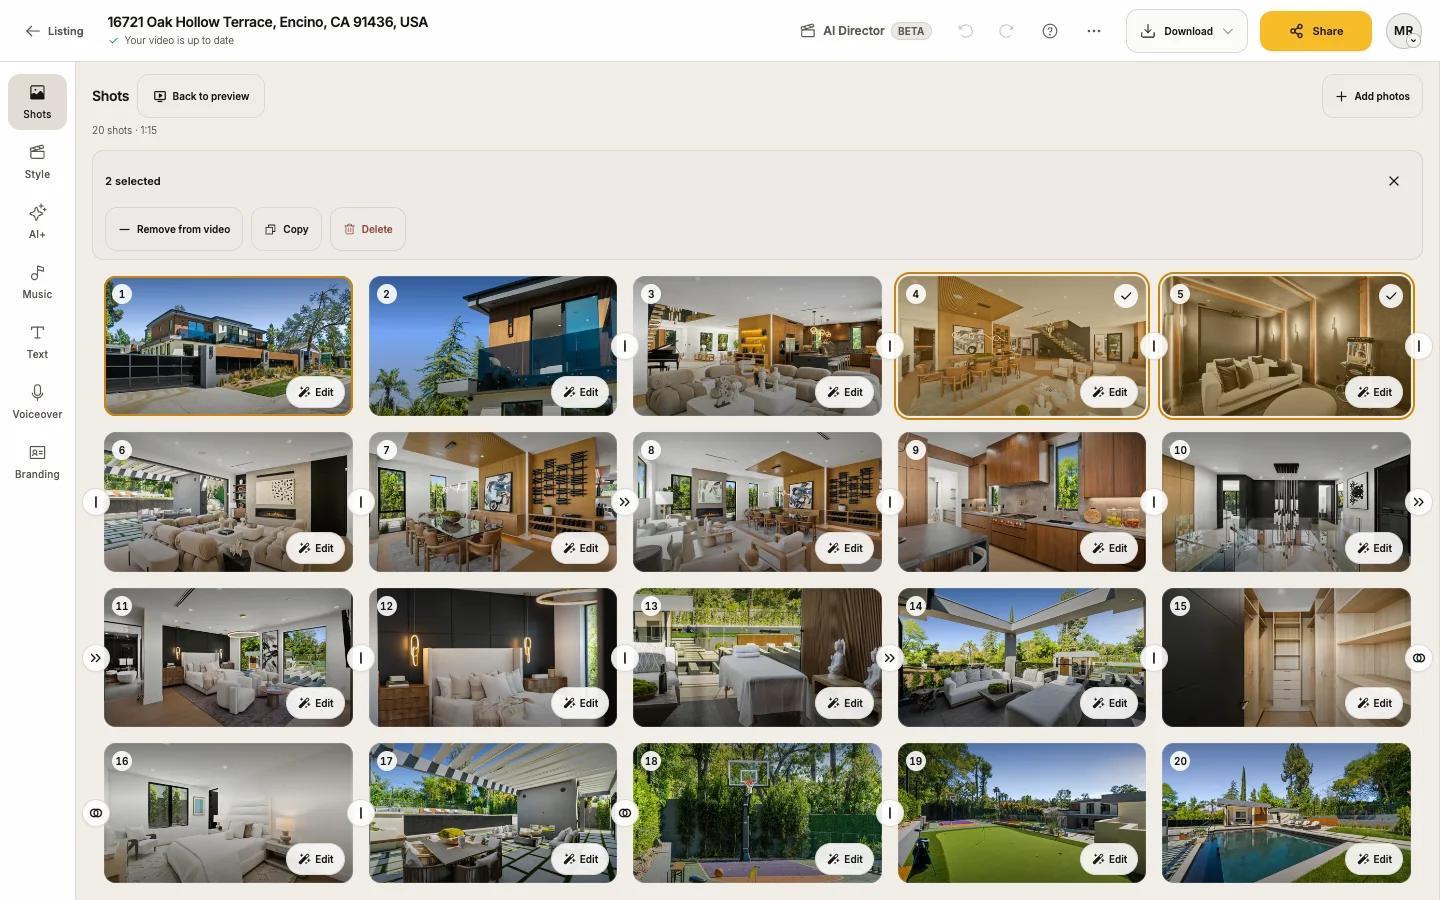Viewport: 1440px width, 900px height.
Task: Go back to Listing
Action: (x=55, y=31)
